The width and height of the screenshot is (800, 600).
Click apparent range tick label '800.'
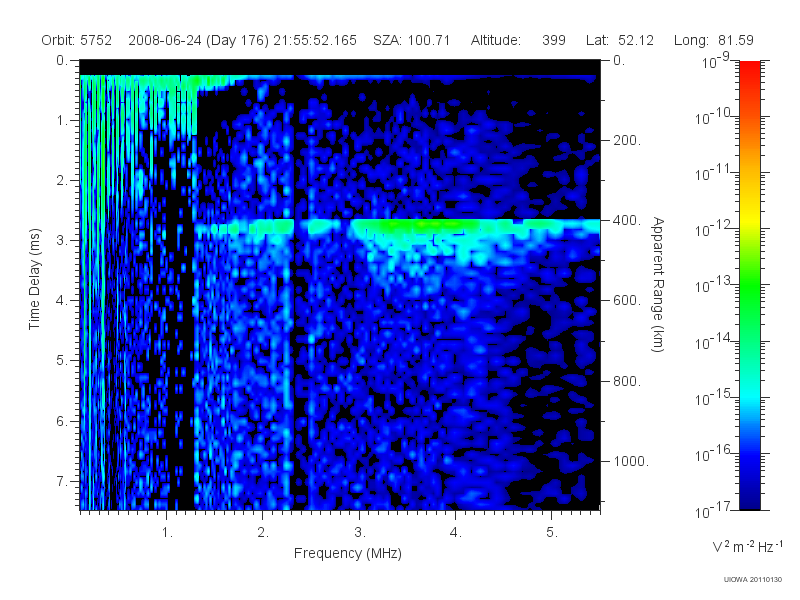pos(627,381)
